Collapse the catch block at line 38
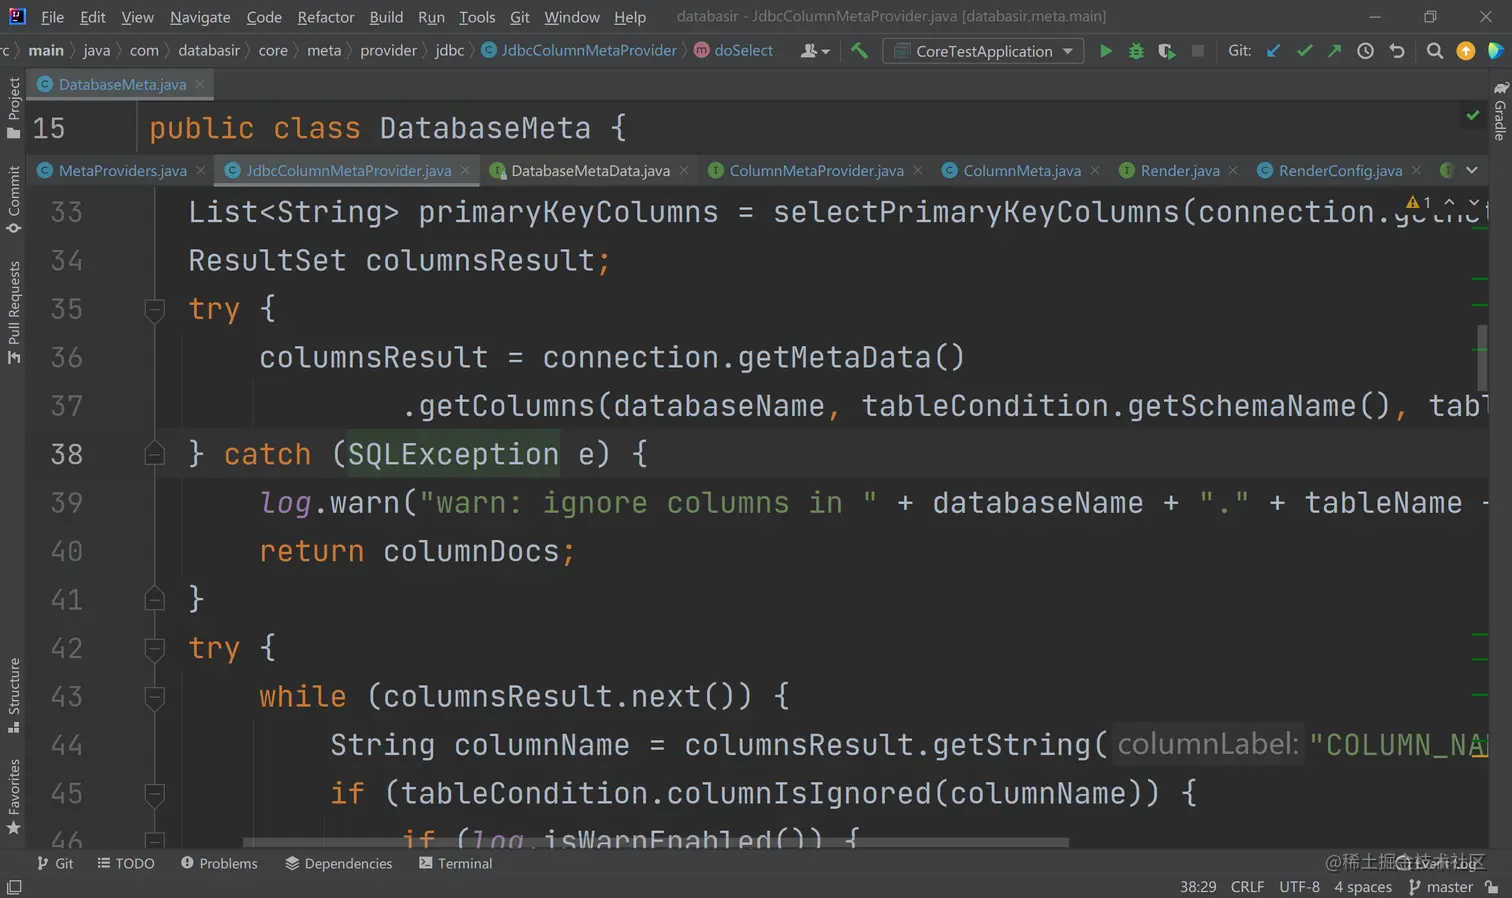This screenshot has height=898, width=1512. click(154, 454)
